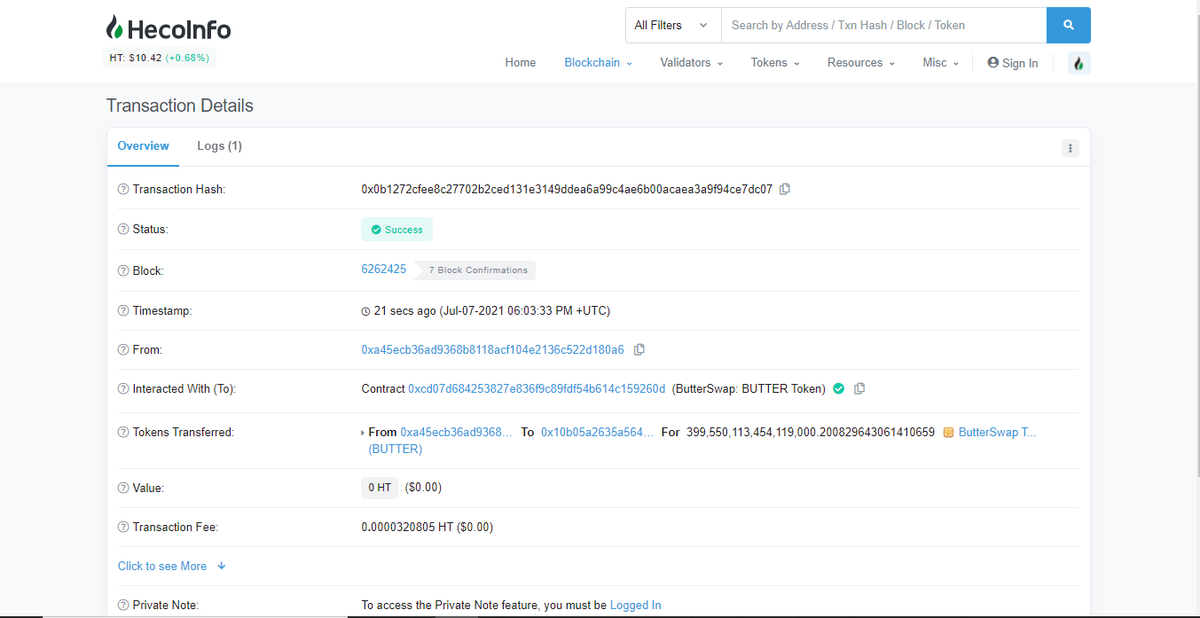
Task: Click help icon next to Transaction Hash
Action: coord(123,190)
